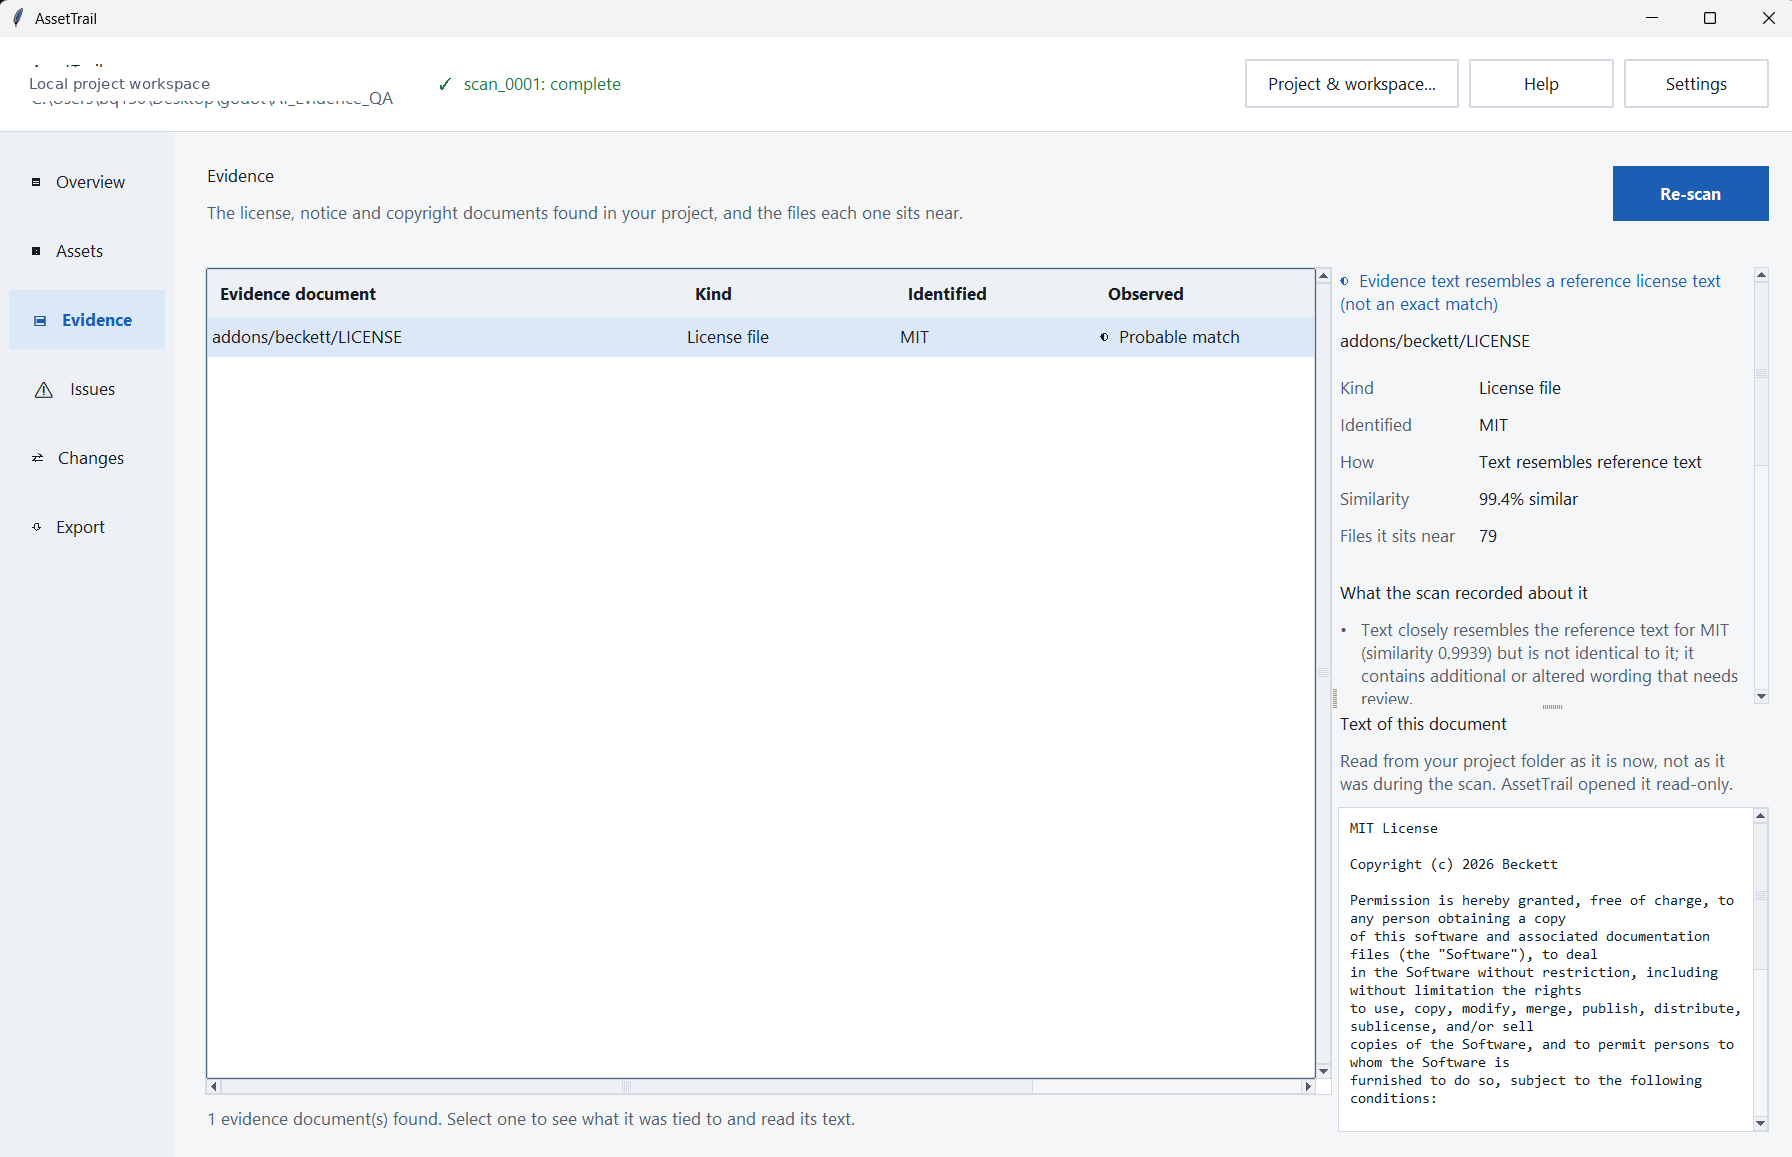Go to the Assets section

coord(87,251)
